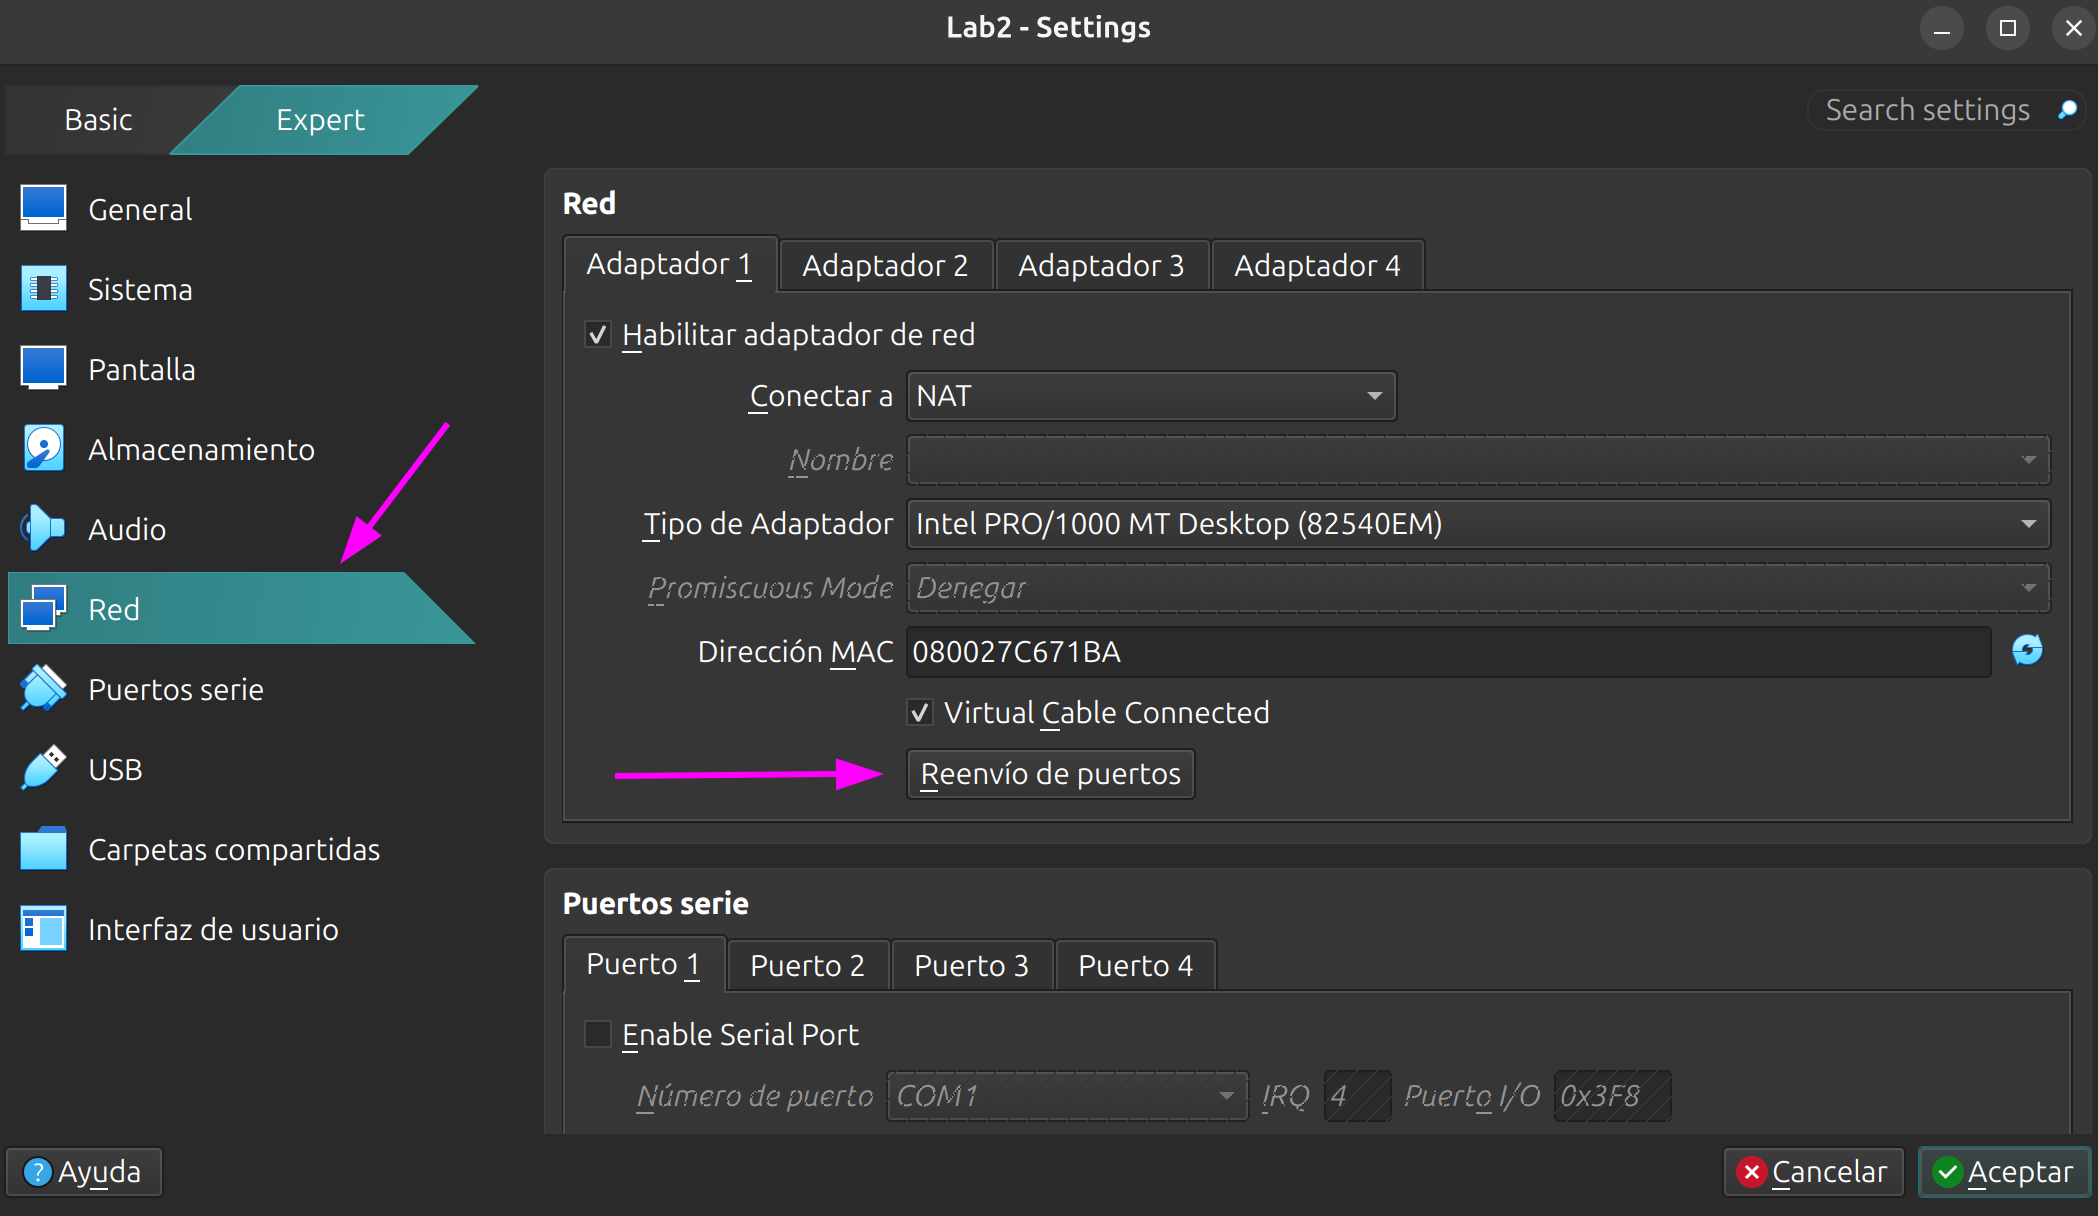Enable Serial Port checkbox

[x=597, y=1034]
